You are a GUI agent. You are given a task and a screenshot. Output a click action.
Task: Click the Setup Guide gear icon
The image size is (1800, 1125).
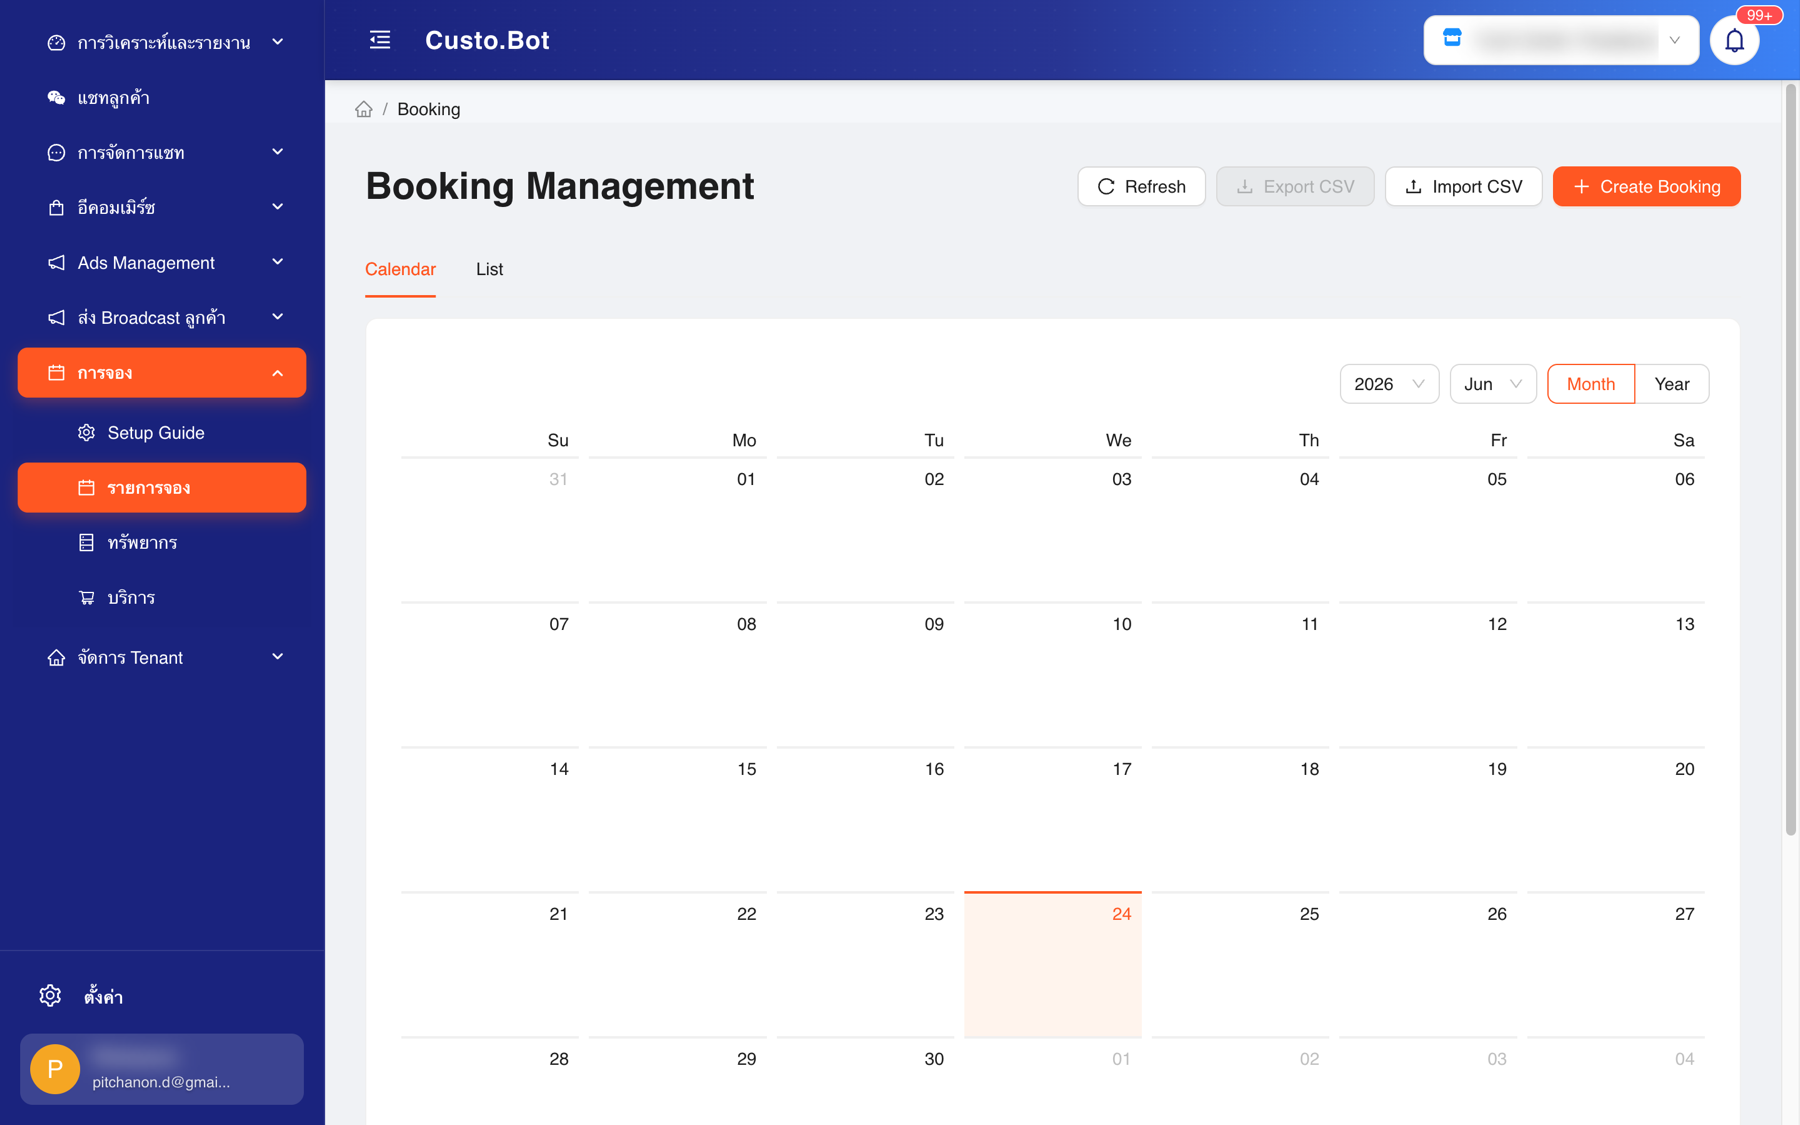point(86,432)
